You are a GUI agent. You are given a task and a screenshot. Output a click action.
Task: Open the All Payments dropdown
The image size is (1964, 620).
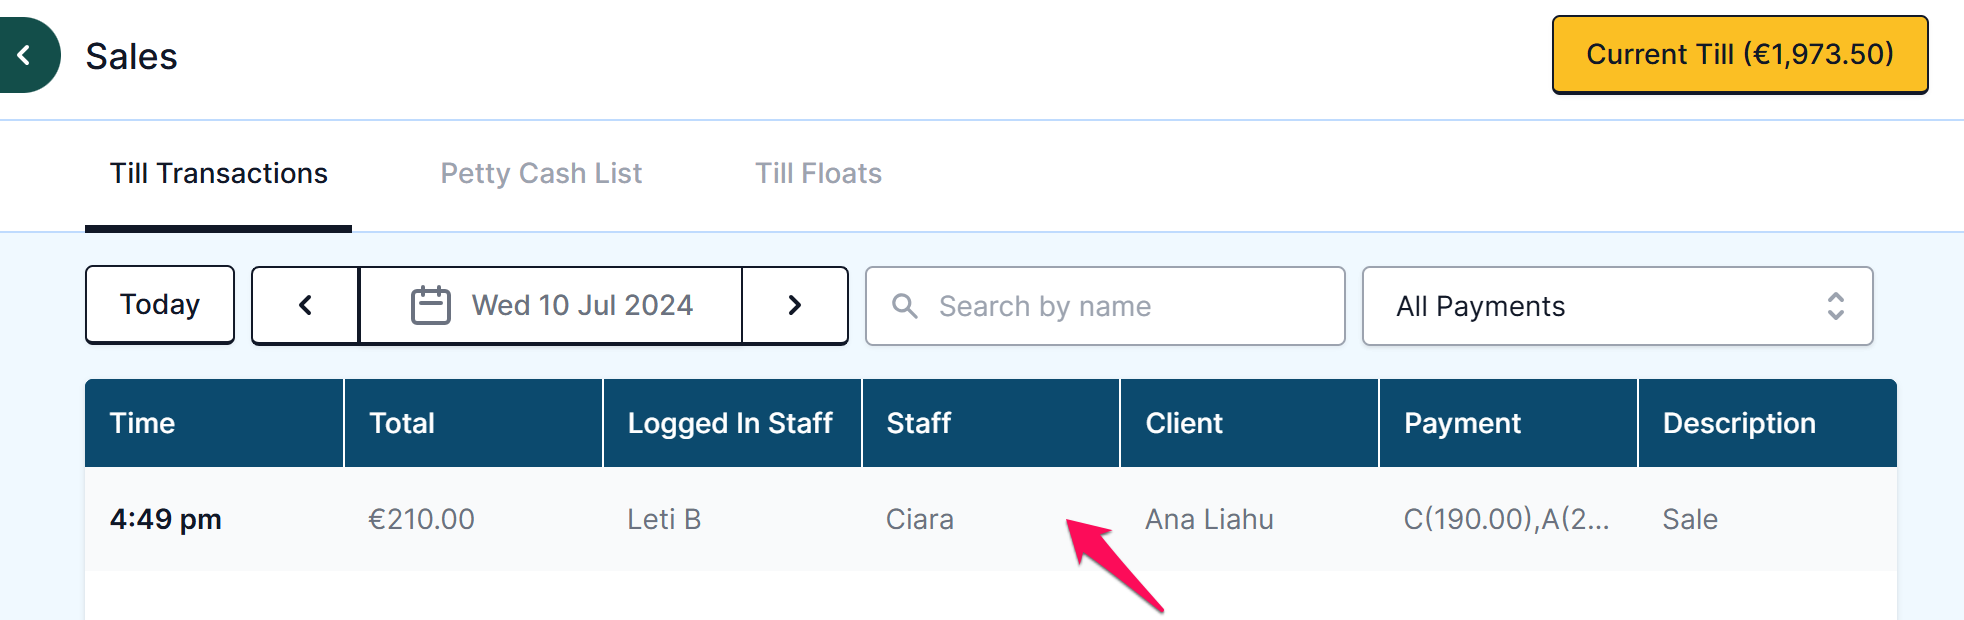1617,306
